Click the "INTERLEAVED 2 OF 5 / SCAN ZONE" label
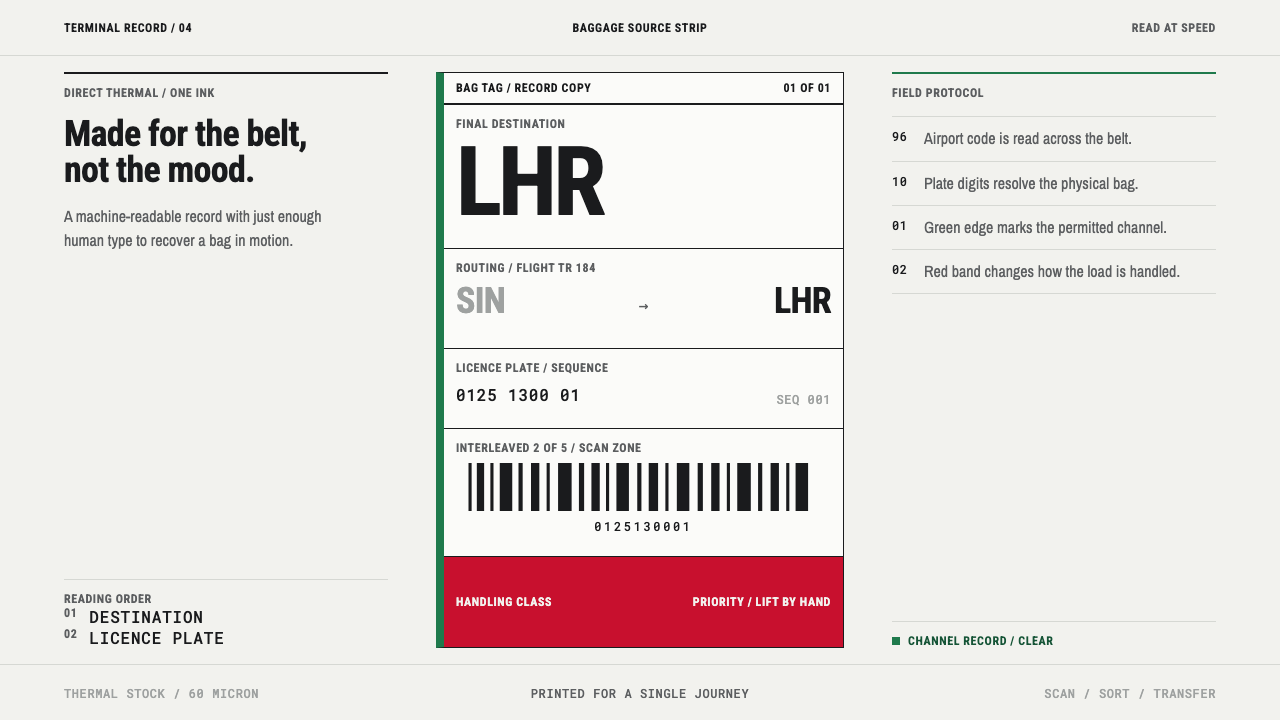The height and width of the screenshot is (720, 1280). [549, 448]
